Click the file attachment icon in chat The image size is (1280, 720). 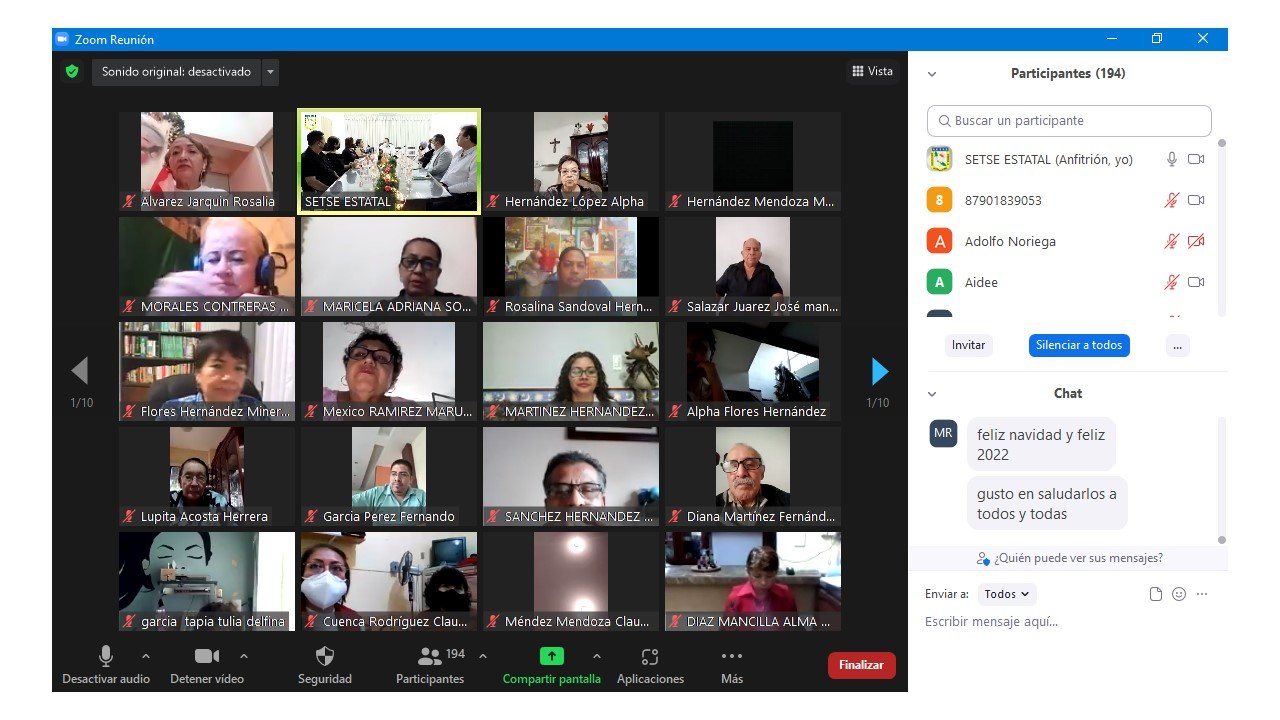(x=1156, y=594)
